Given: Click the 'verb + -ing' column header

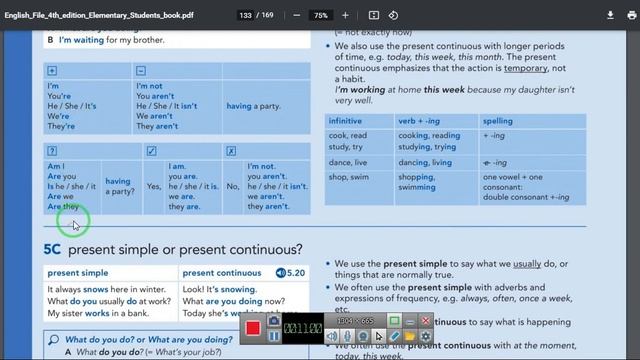Looking at the screenshot, I should [x=419, y=121].
